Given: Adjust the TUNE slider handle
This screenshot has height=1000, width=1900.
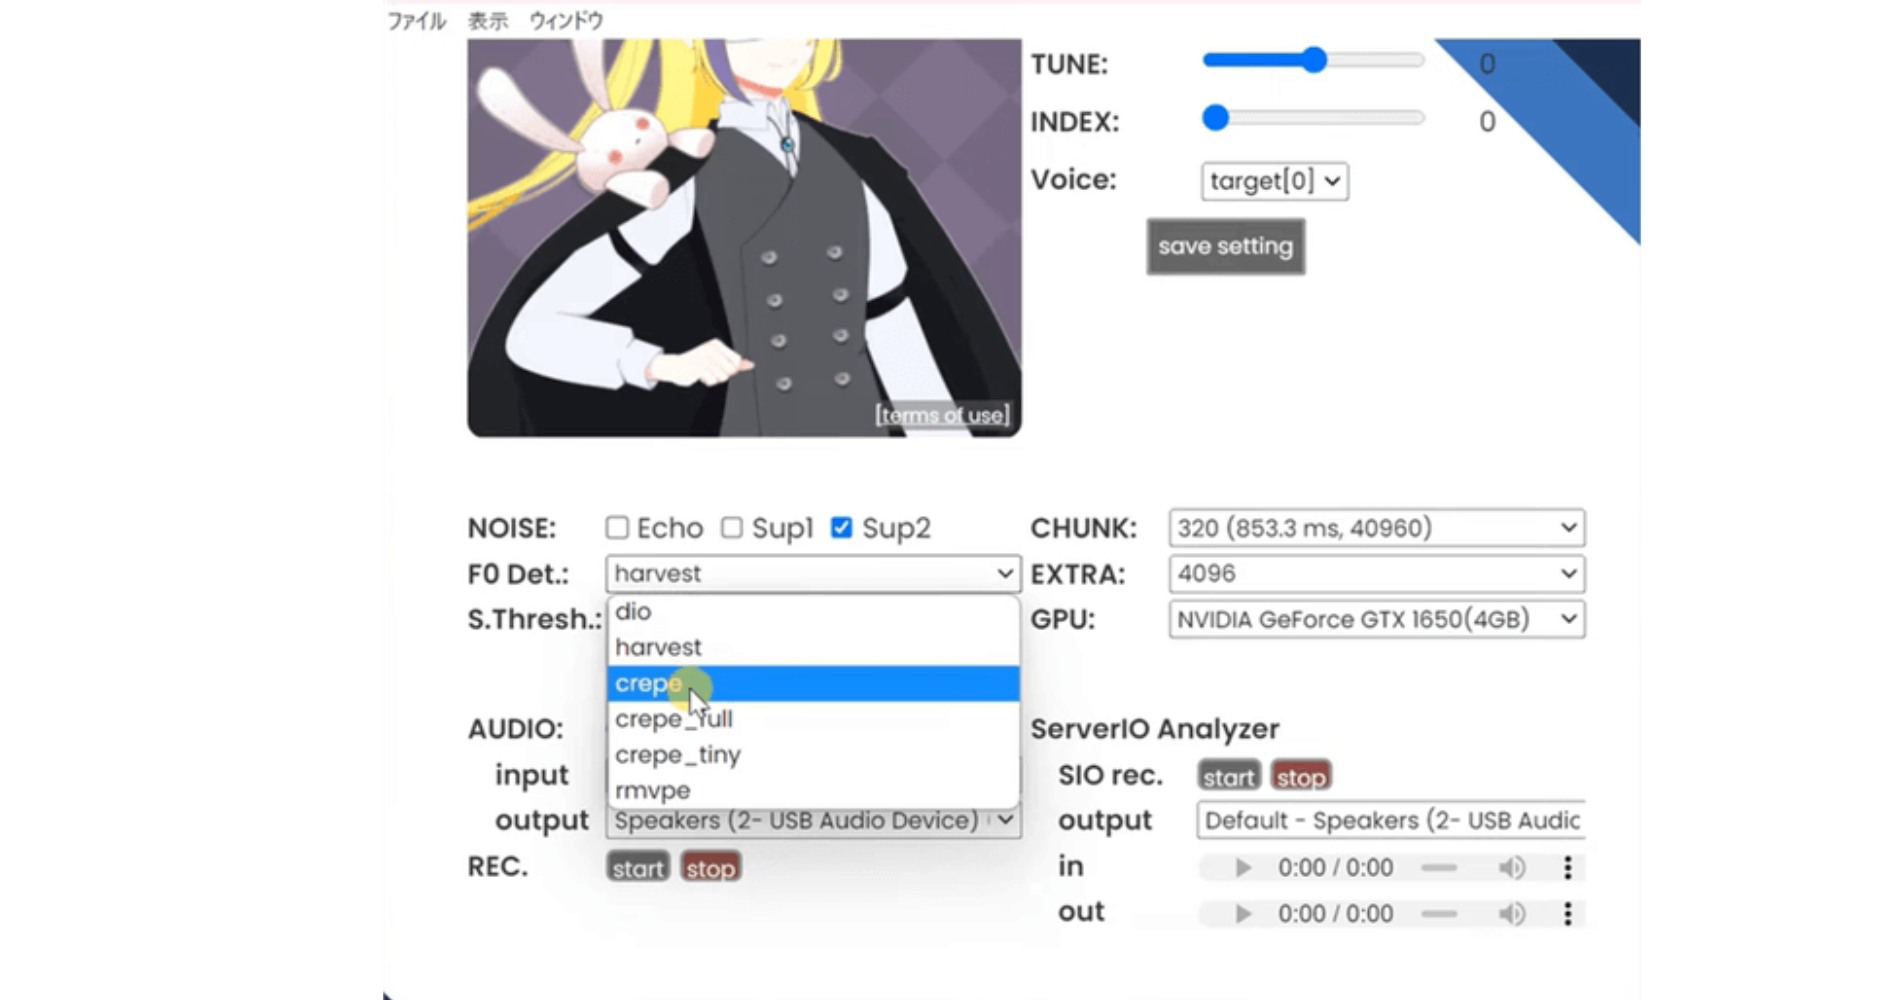Looking at the screenshot, I should [1313, 60].
